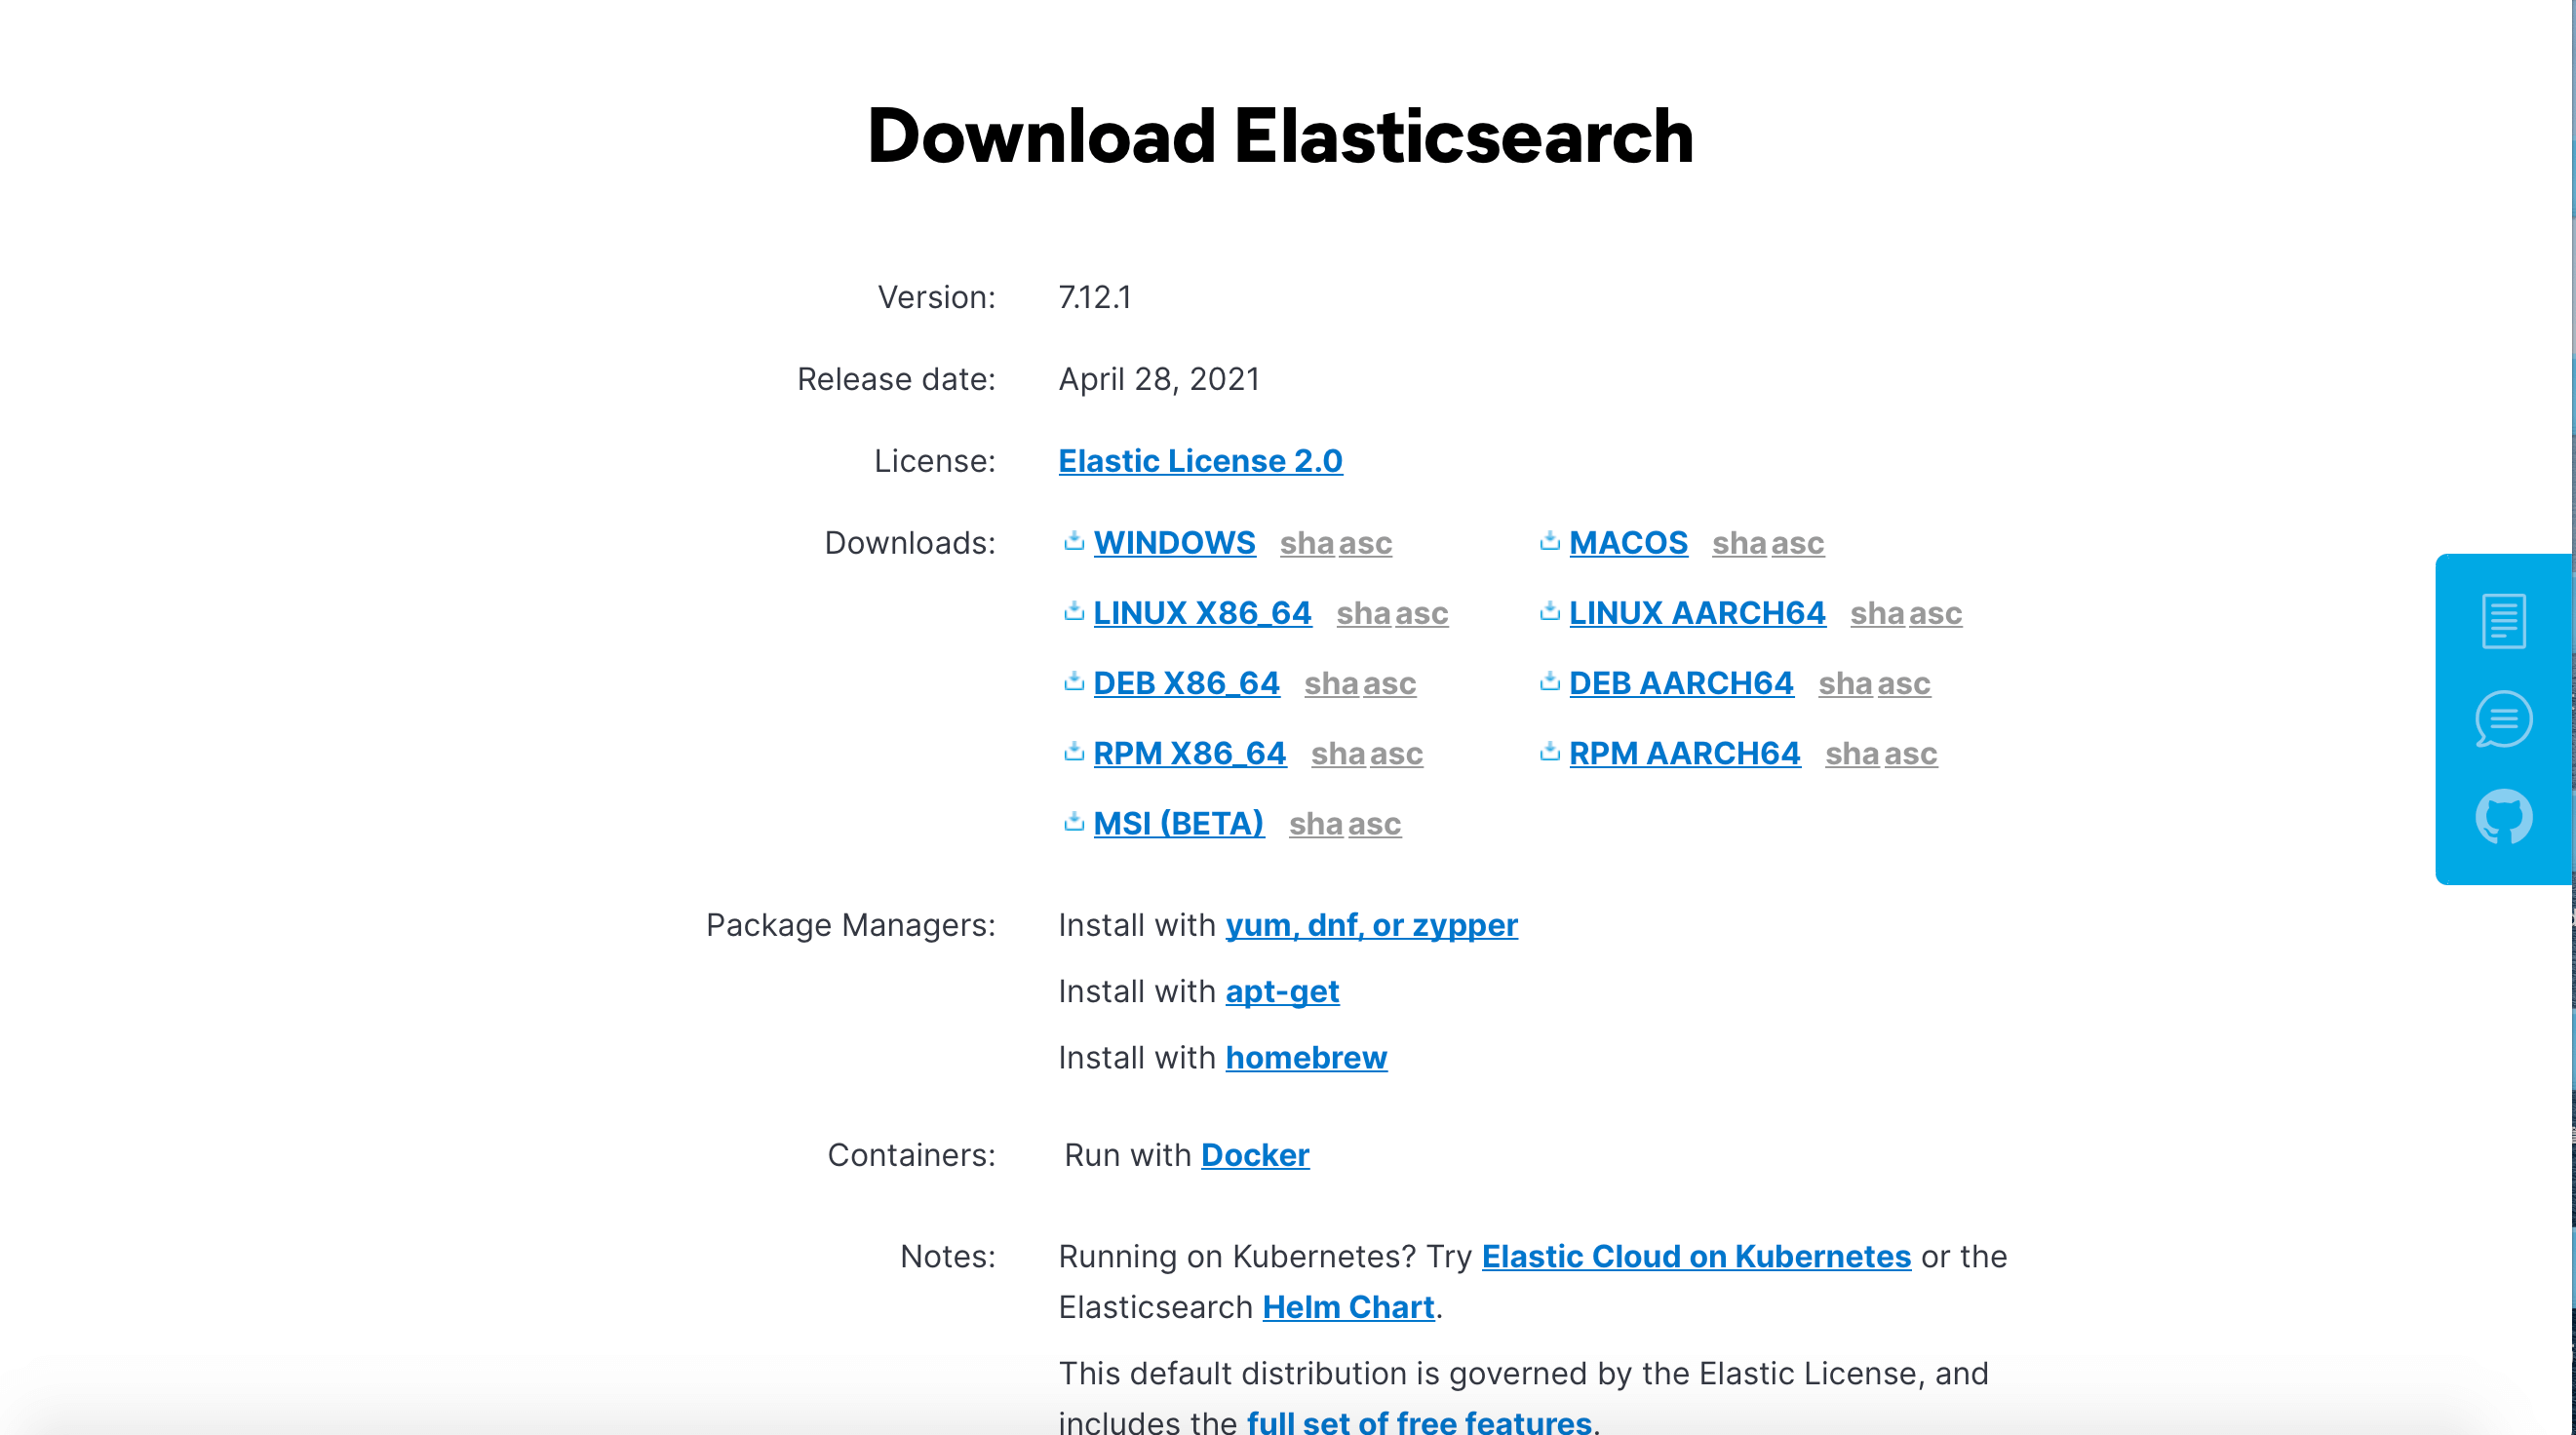Click the download icon beside LINUX AARCH64
Screen dimensions: 2576x1435
point(1550,611)
